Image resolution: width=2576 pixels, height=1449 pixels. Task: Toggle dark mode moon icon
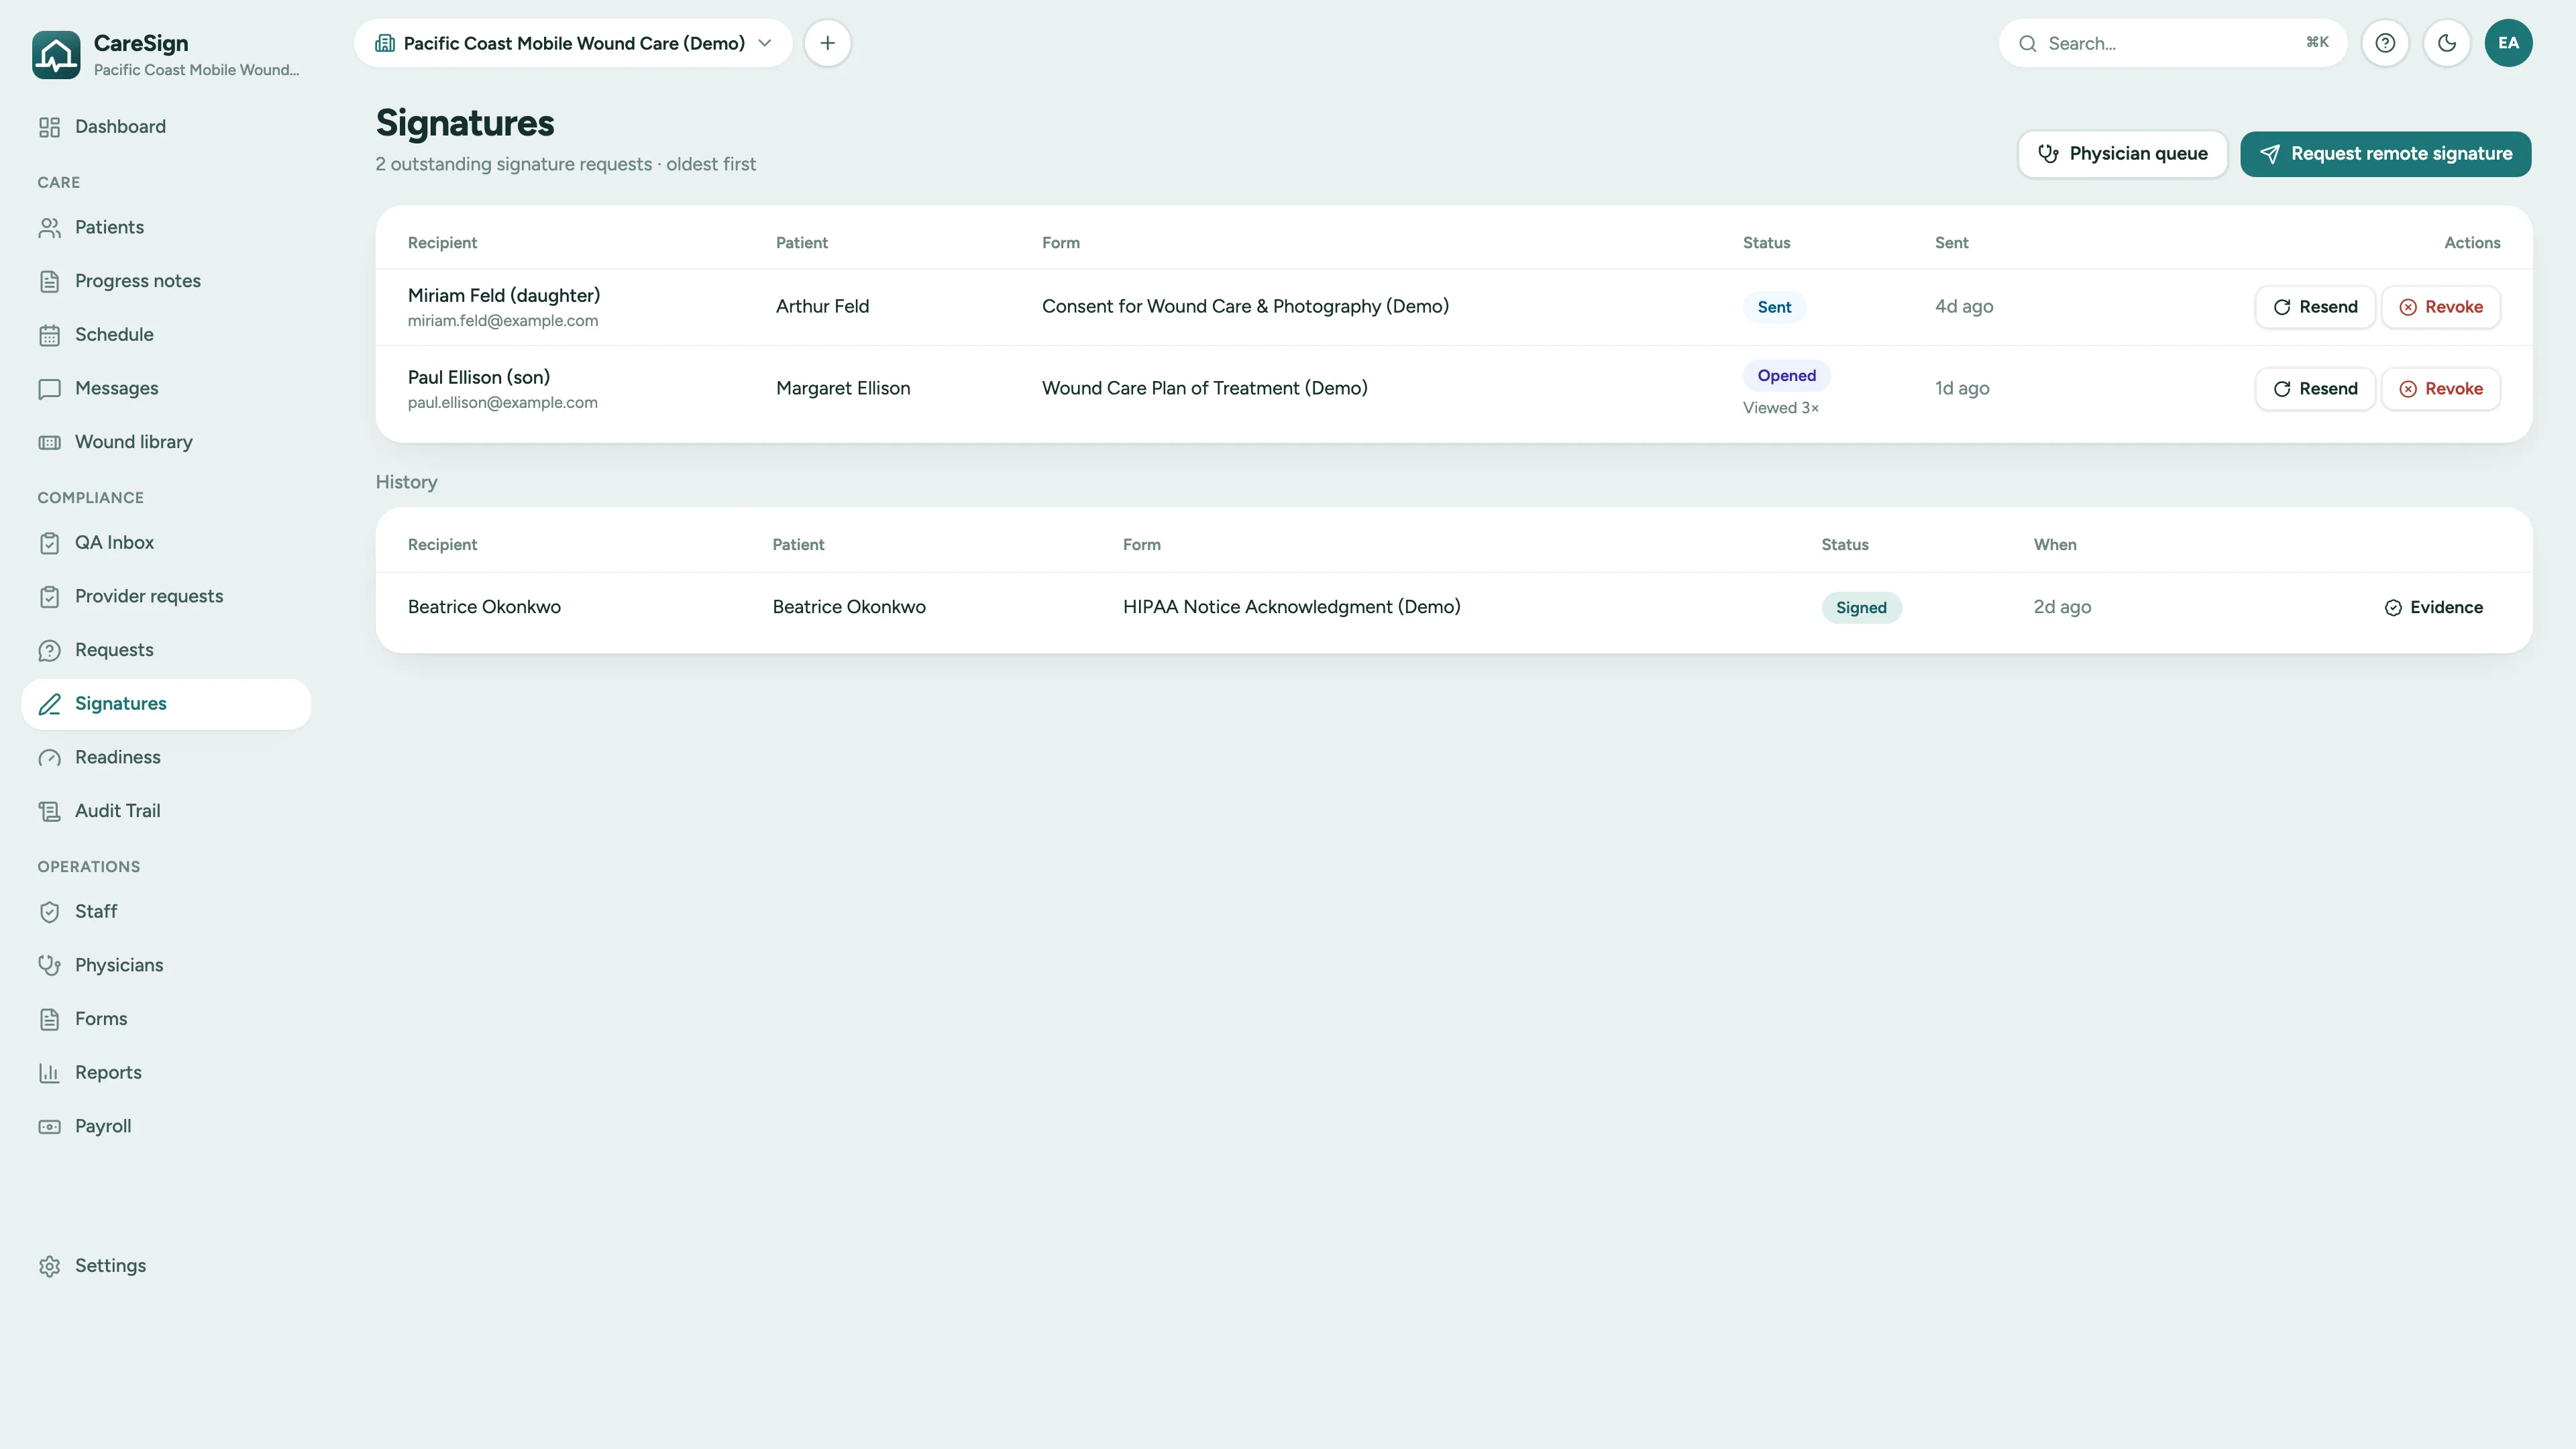2447,43
